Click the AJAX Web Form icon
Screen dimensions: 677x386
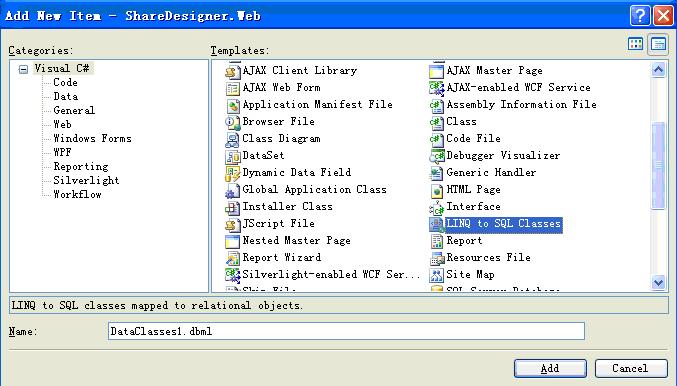tap(232, 89)
